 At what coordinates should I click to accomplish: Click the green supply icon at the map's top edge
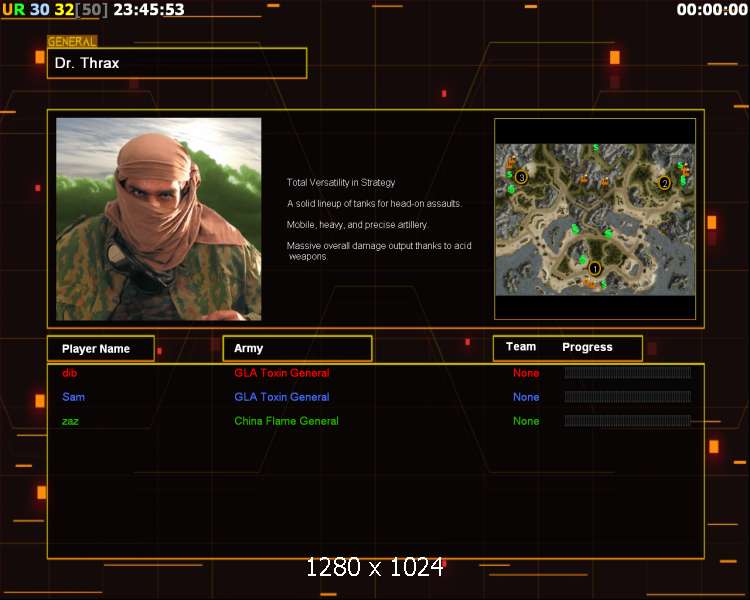point(596,148)
